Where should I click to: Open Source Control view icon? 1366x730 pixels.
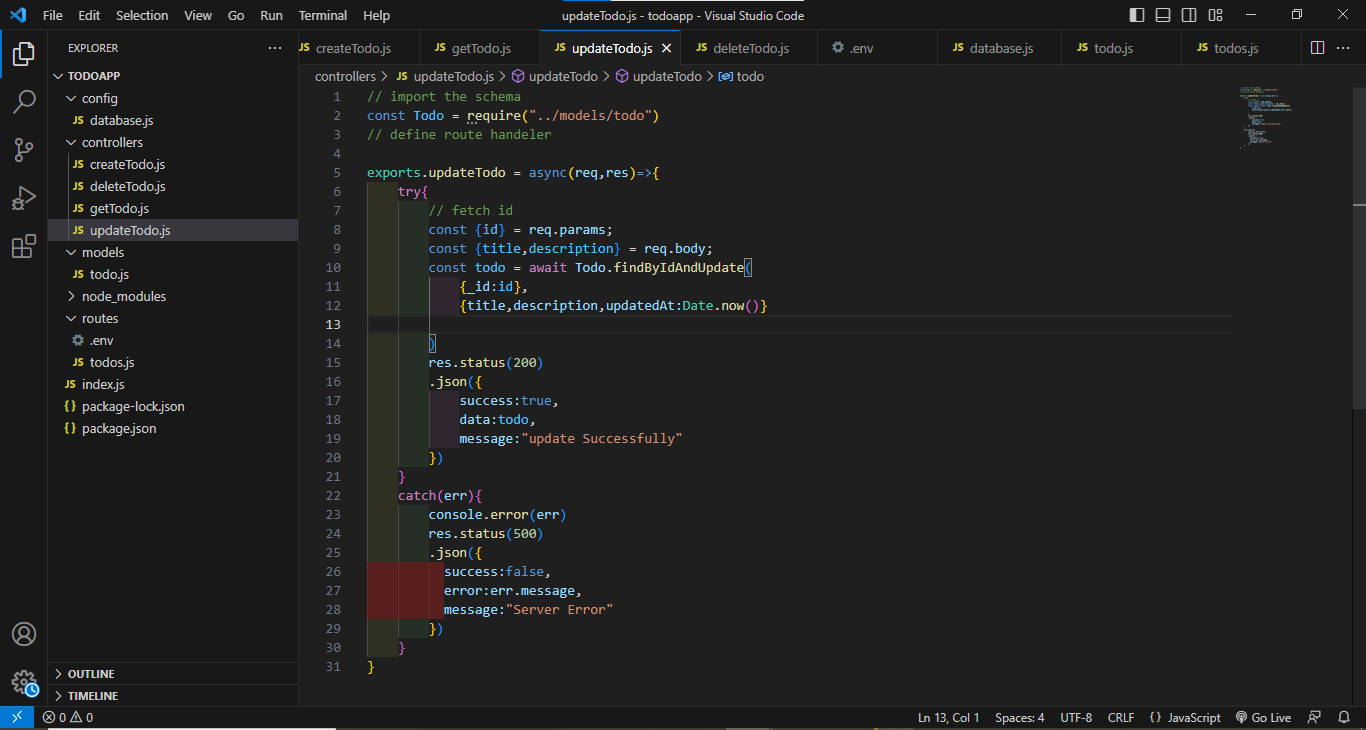[24, 150]
